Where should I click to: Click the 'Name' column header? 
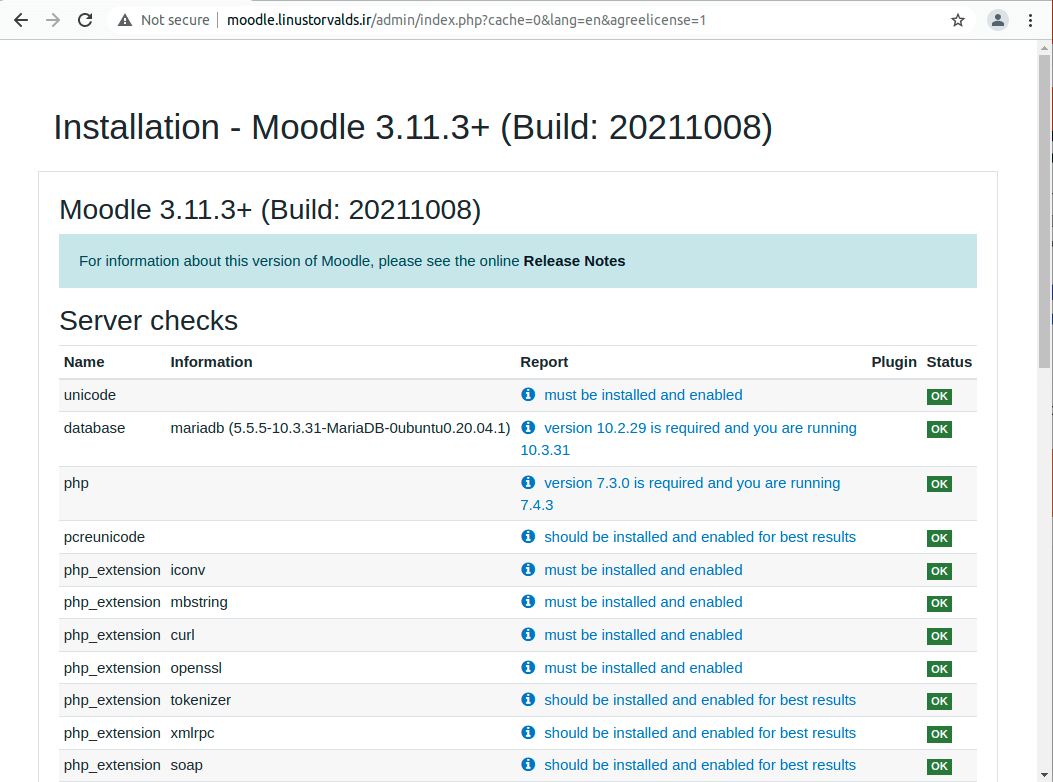(x=84, y=362)
